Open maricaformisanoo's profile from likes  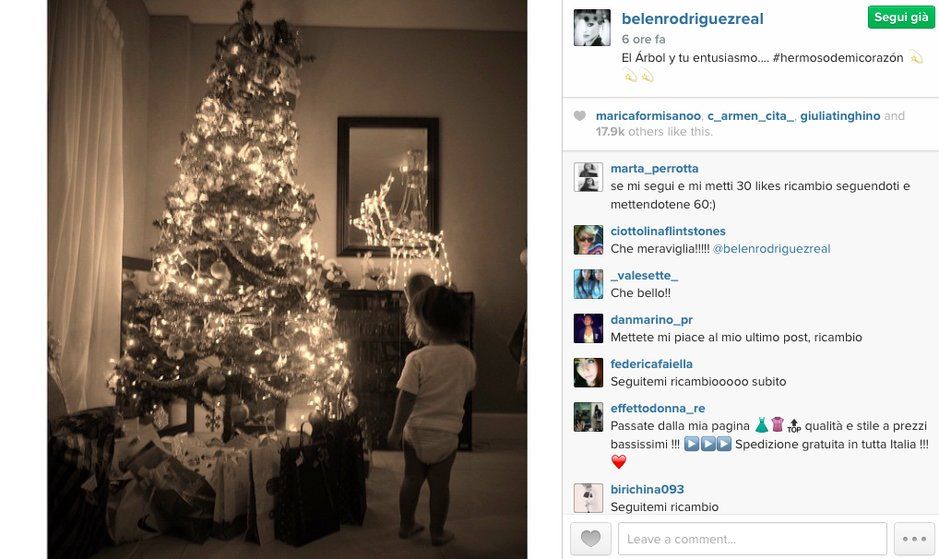(648, 116)
